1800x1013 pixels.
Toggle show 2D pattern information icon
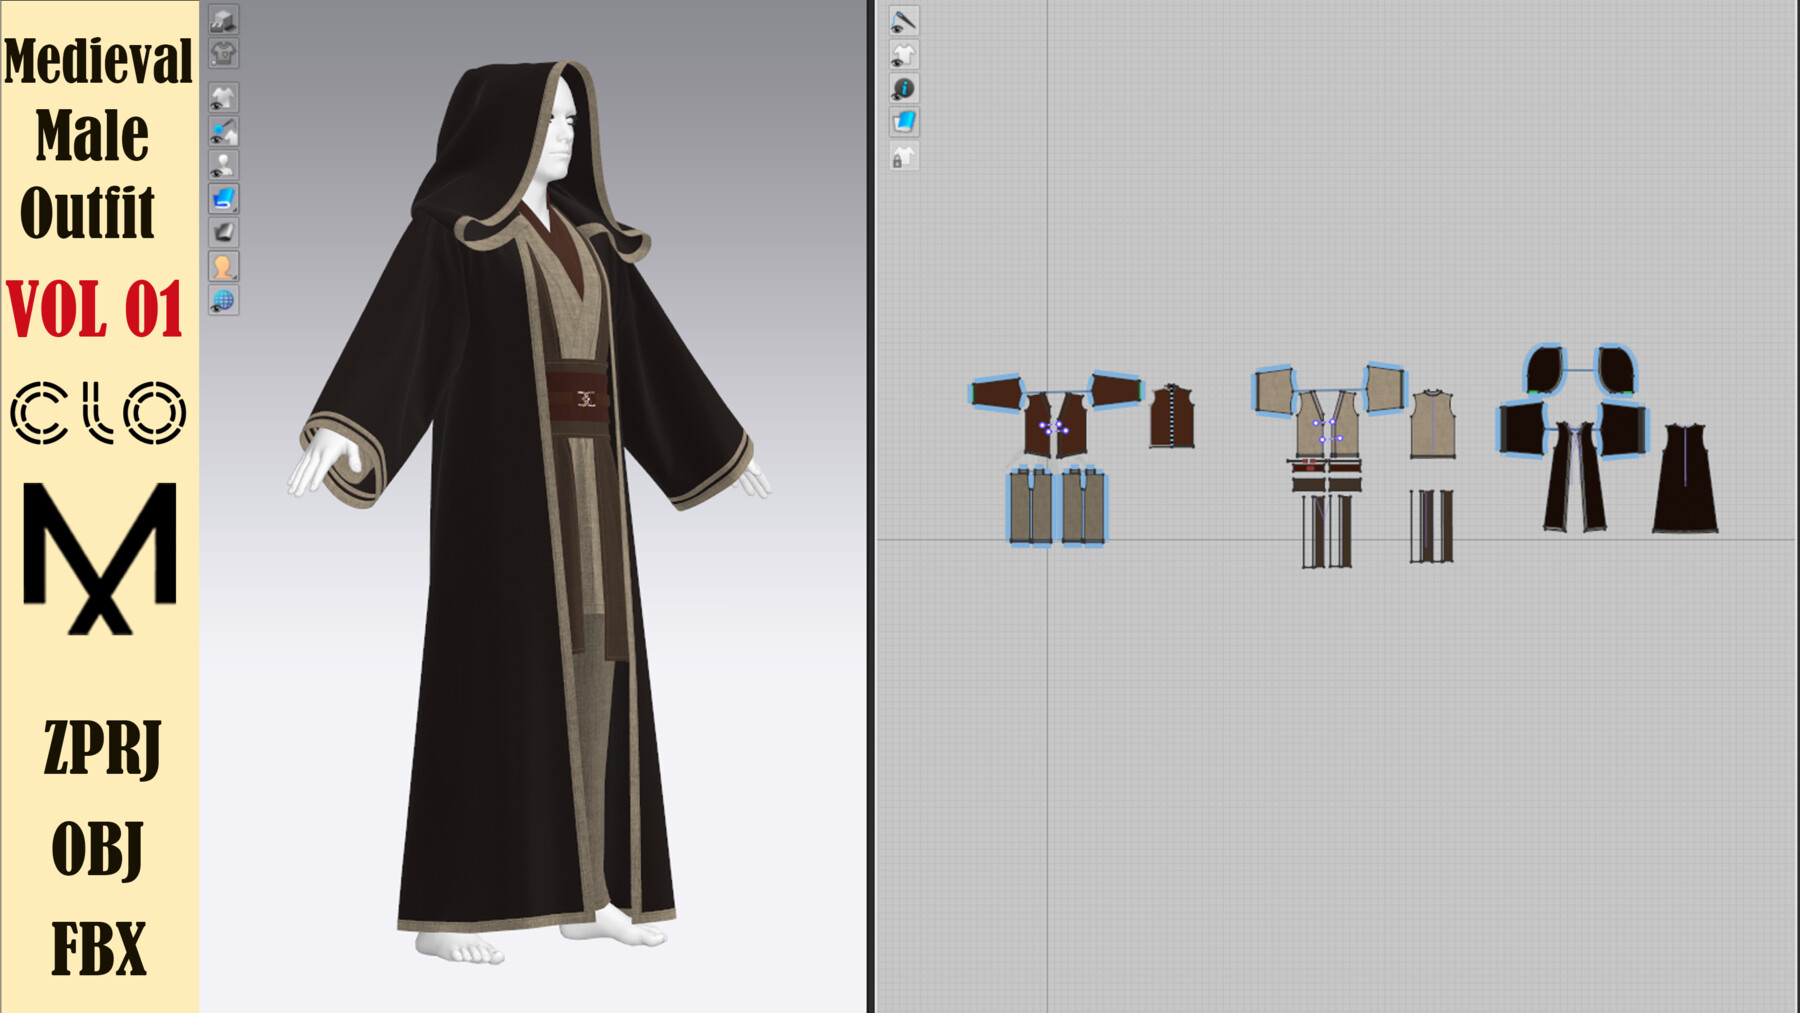904,89
